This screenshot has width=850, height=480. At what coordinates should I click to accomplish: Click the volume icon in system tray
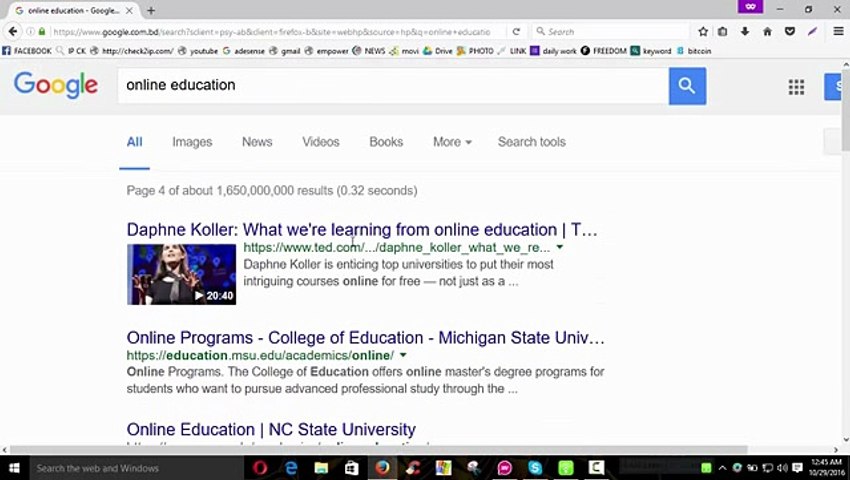click(782, 468)
